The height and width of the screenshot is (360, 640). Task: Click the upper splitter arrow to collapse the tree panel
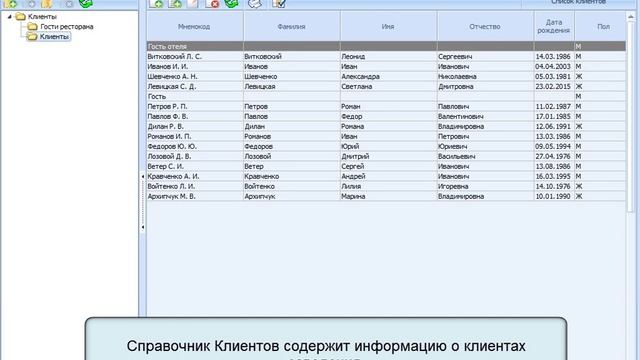coord(142,176)
